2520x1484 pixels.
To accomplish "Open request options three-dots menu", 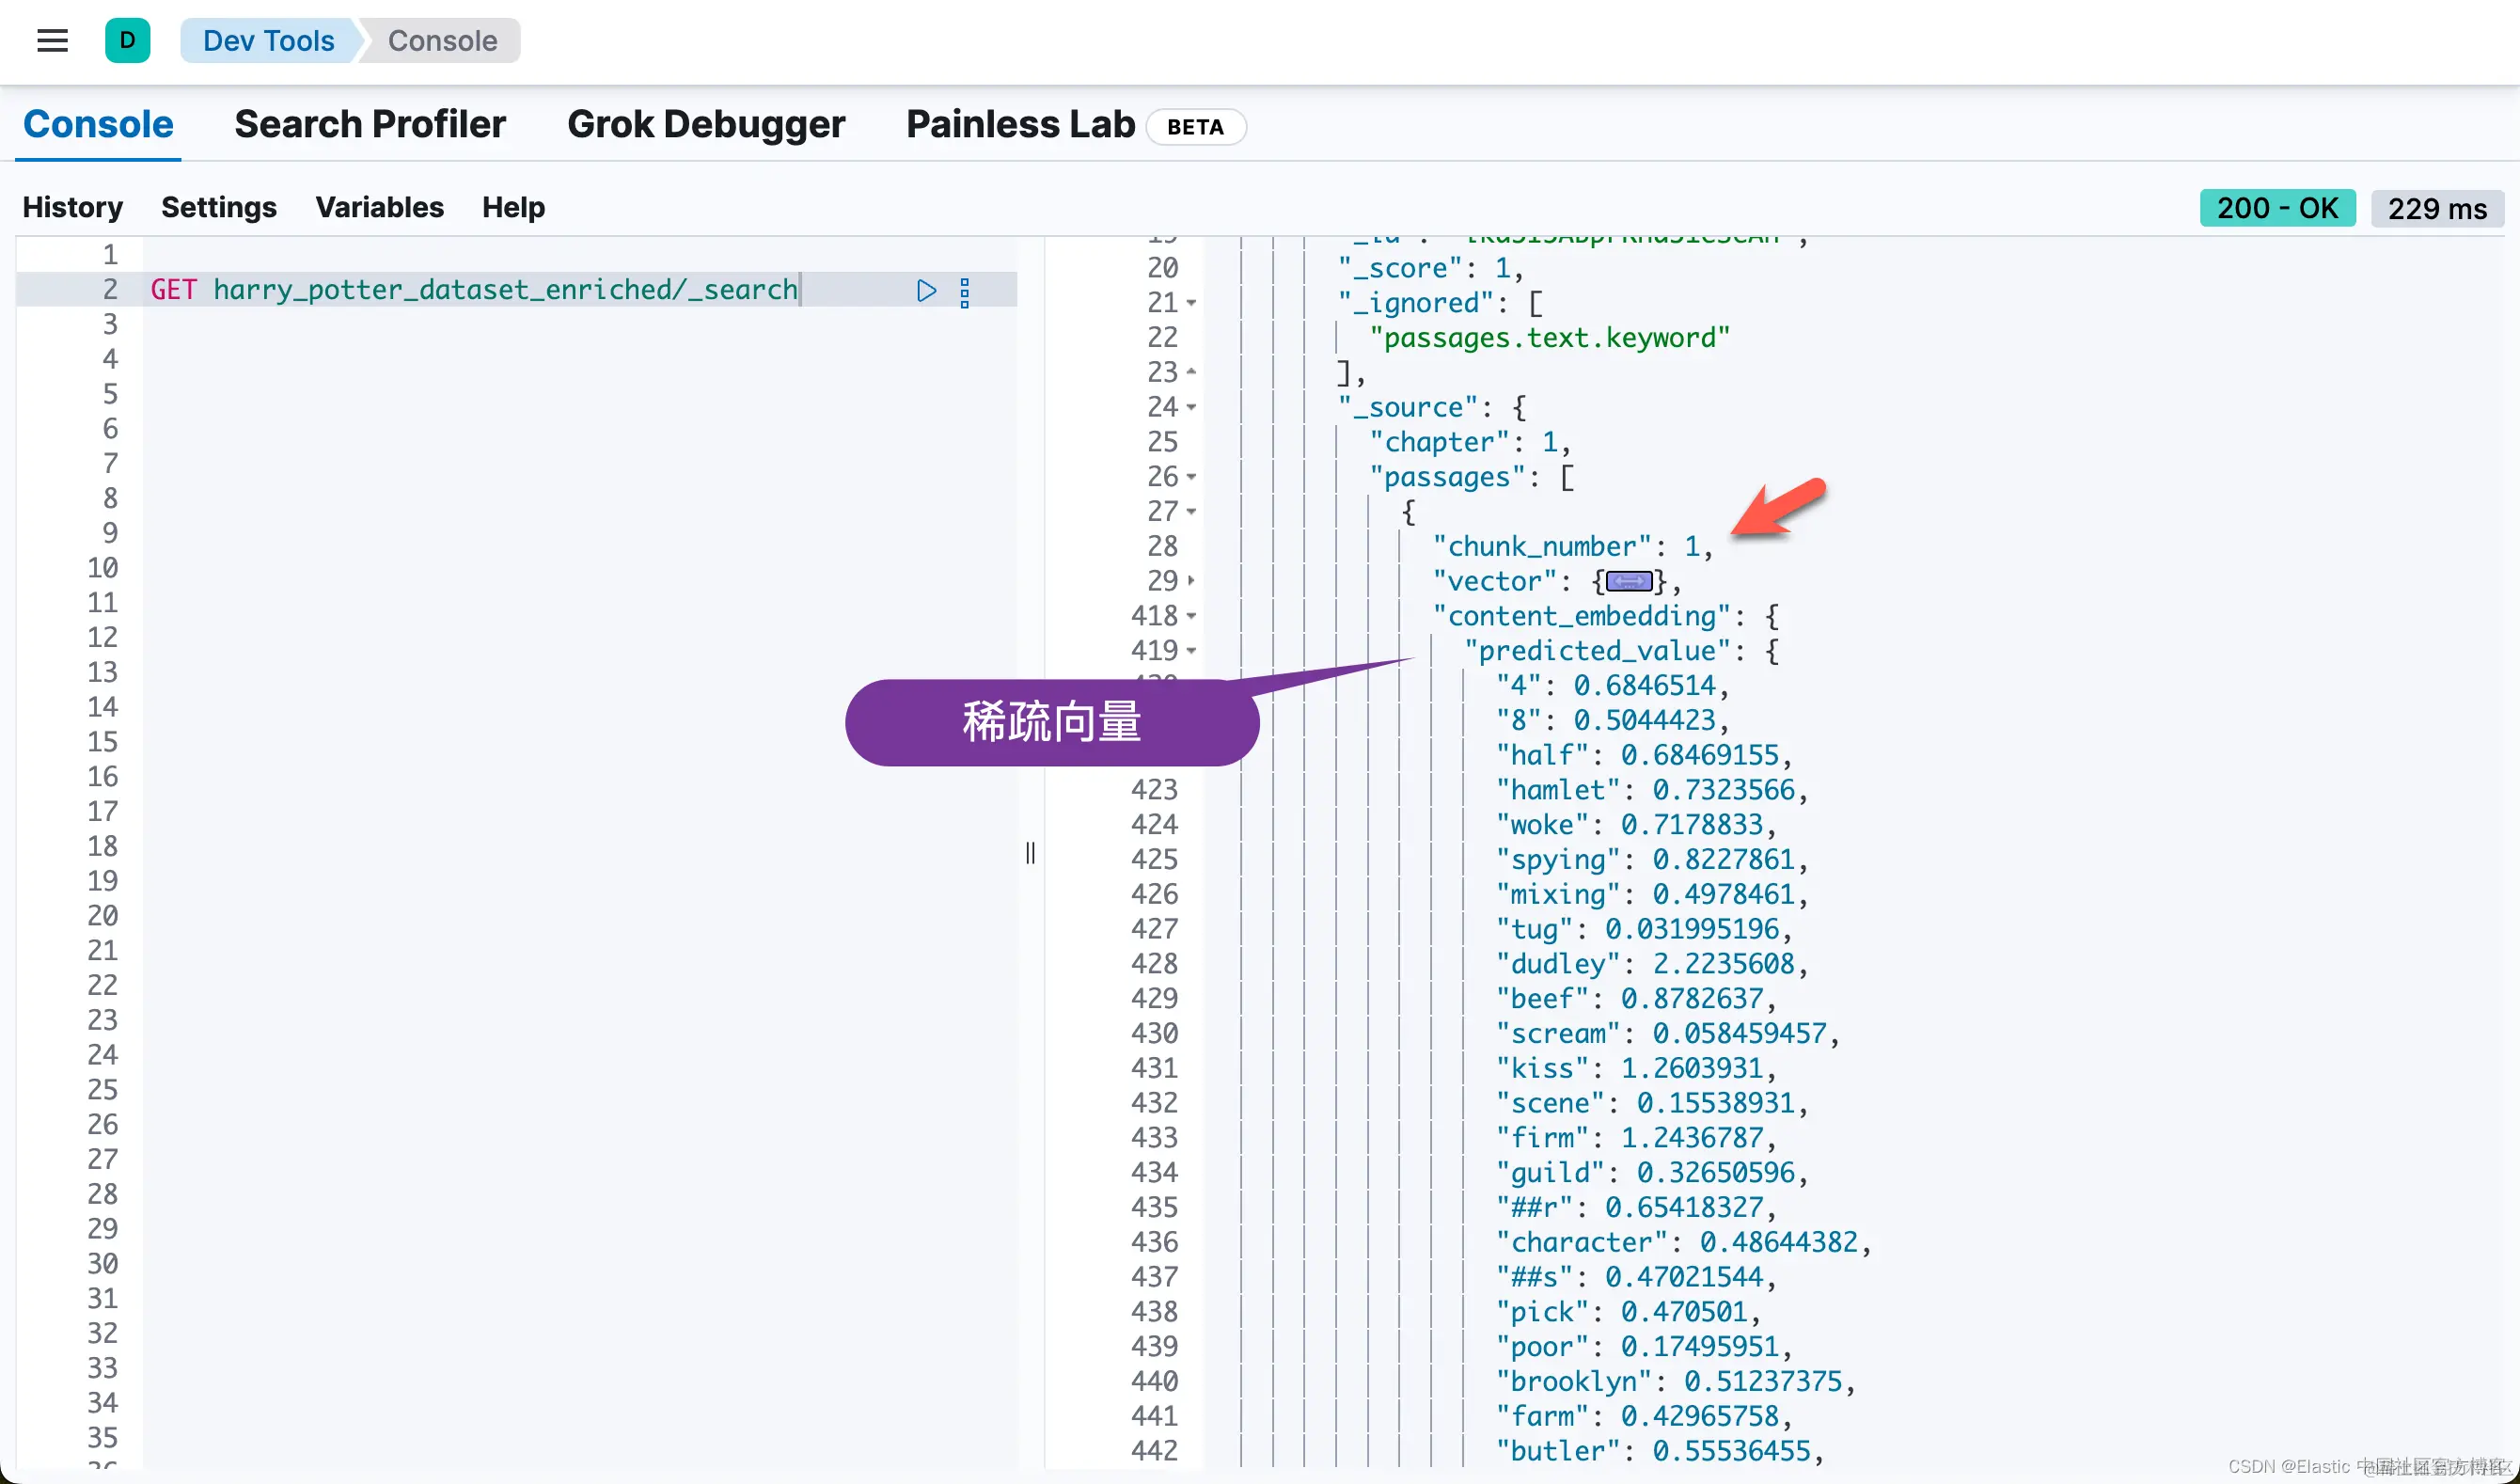I will pyautogui.click(x=964, y=293).
